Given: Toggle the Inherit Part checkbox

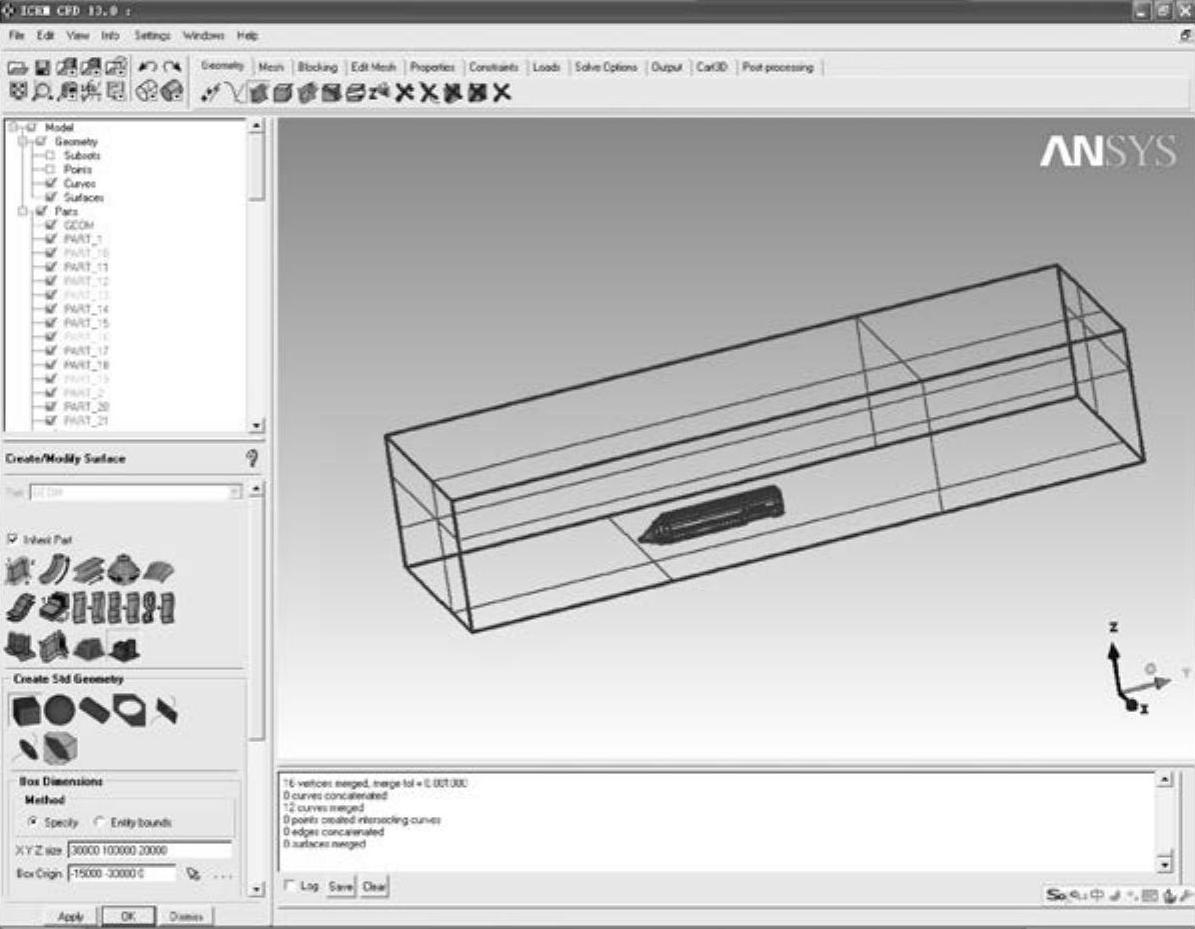Looking at the screenshot, I should coord(13,539).
